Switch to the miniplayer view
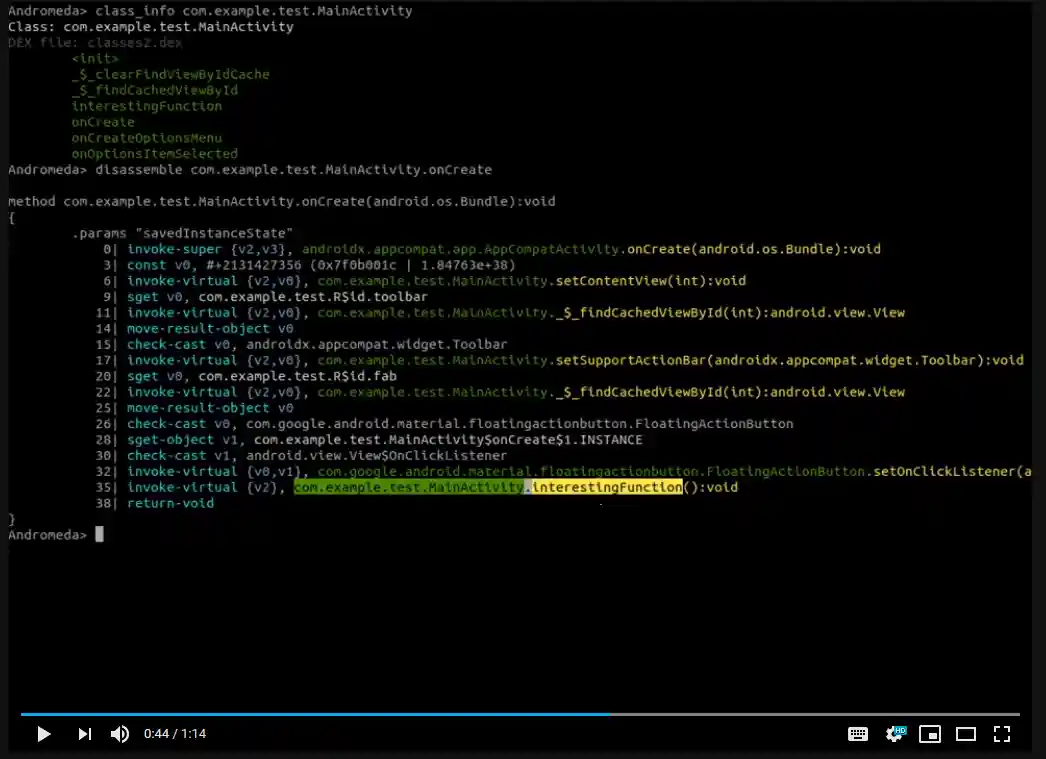 tap(930, 734)
